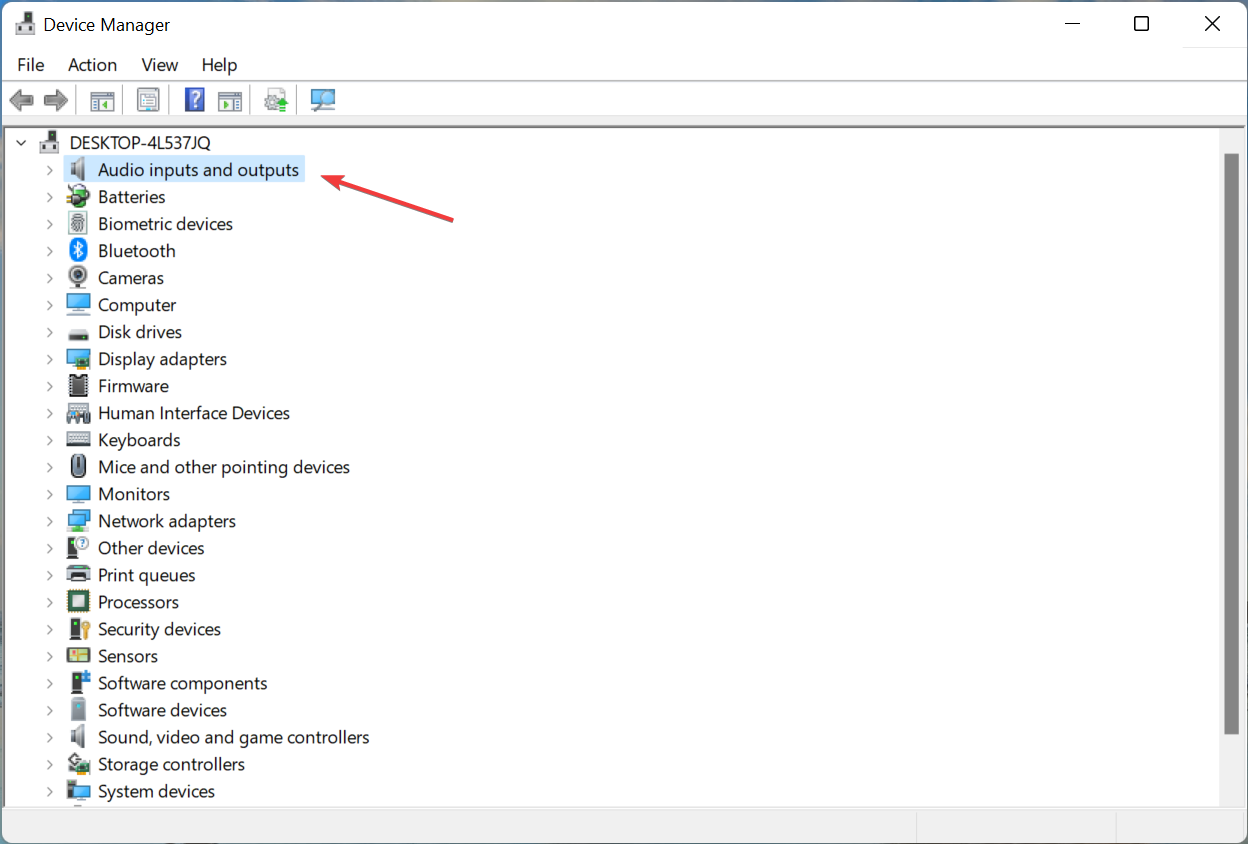The height and width of the screenshot is (844, 1248).
Task: Toggle the Show/Hide Action Pane toolbar icon
Action: [x=230, y=100]
